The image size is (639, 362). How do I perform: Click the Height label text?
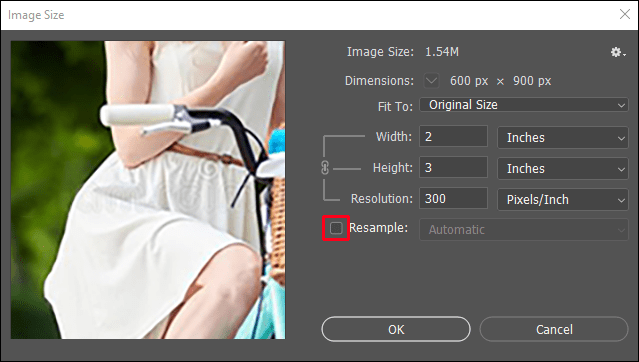click(393, 168)
